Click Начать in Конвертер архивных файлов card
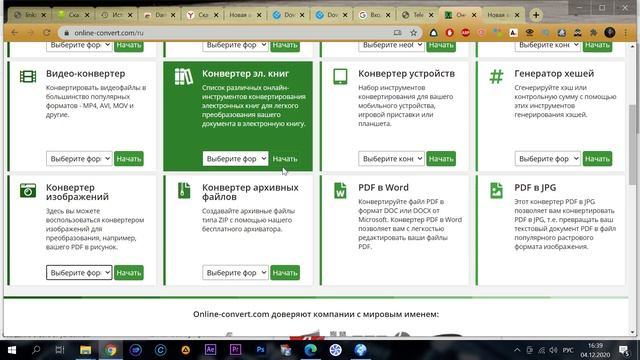This screenshot has width=640, height=360. 285,272
